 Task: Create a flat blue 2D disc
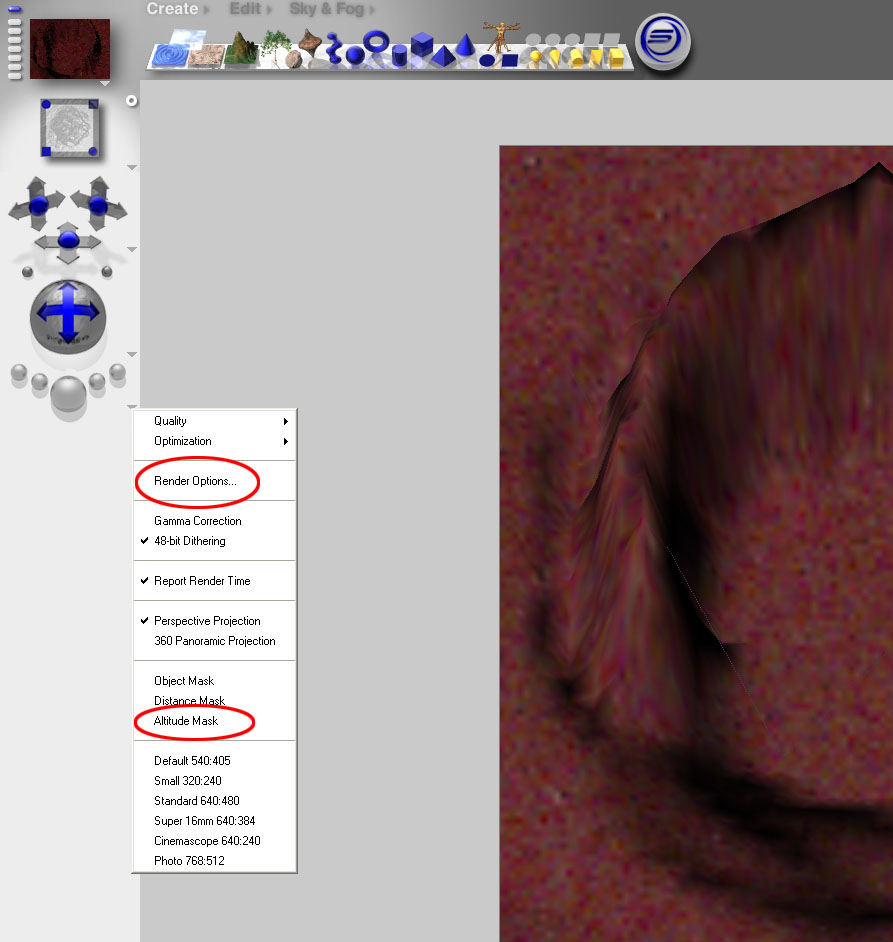[487, 60]
